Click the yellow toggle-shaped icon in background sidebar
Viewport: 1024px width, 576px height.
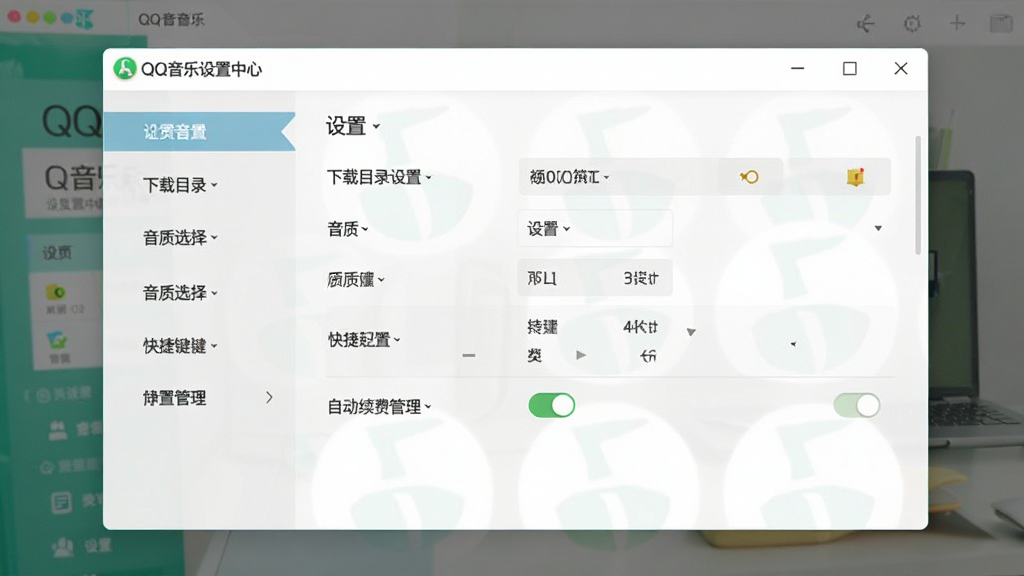[56, 292]
